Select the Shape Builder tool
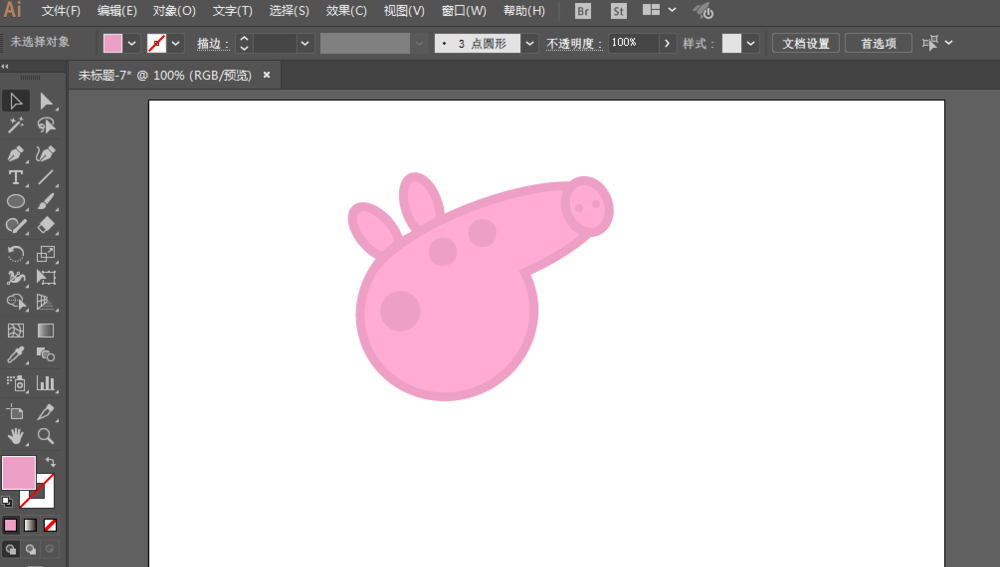Screen dimensions: 1000x567 (16, 302)
